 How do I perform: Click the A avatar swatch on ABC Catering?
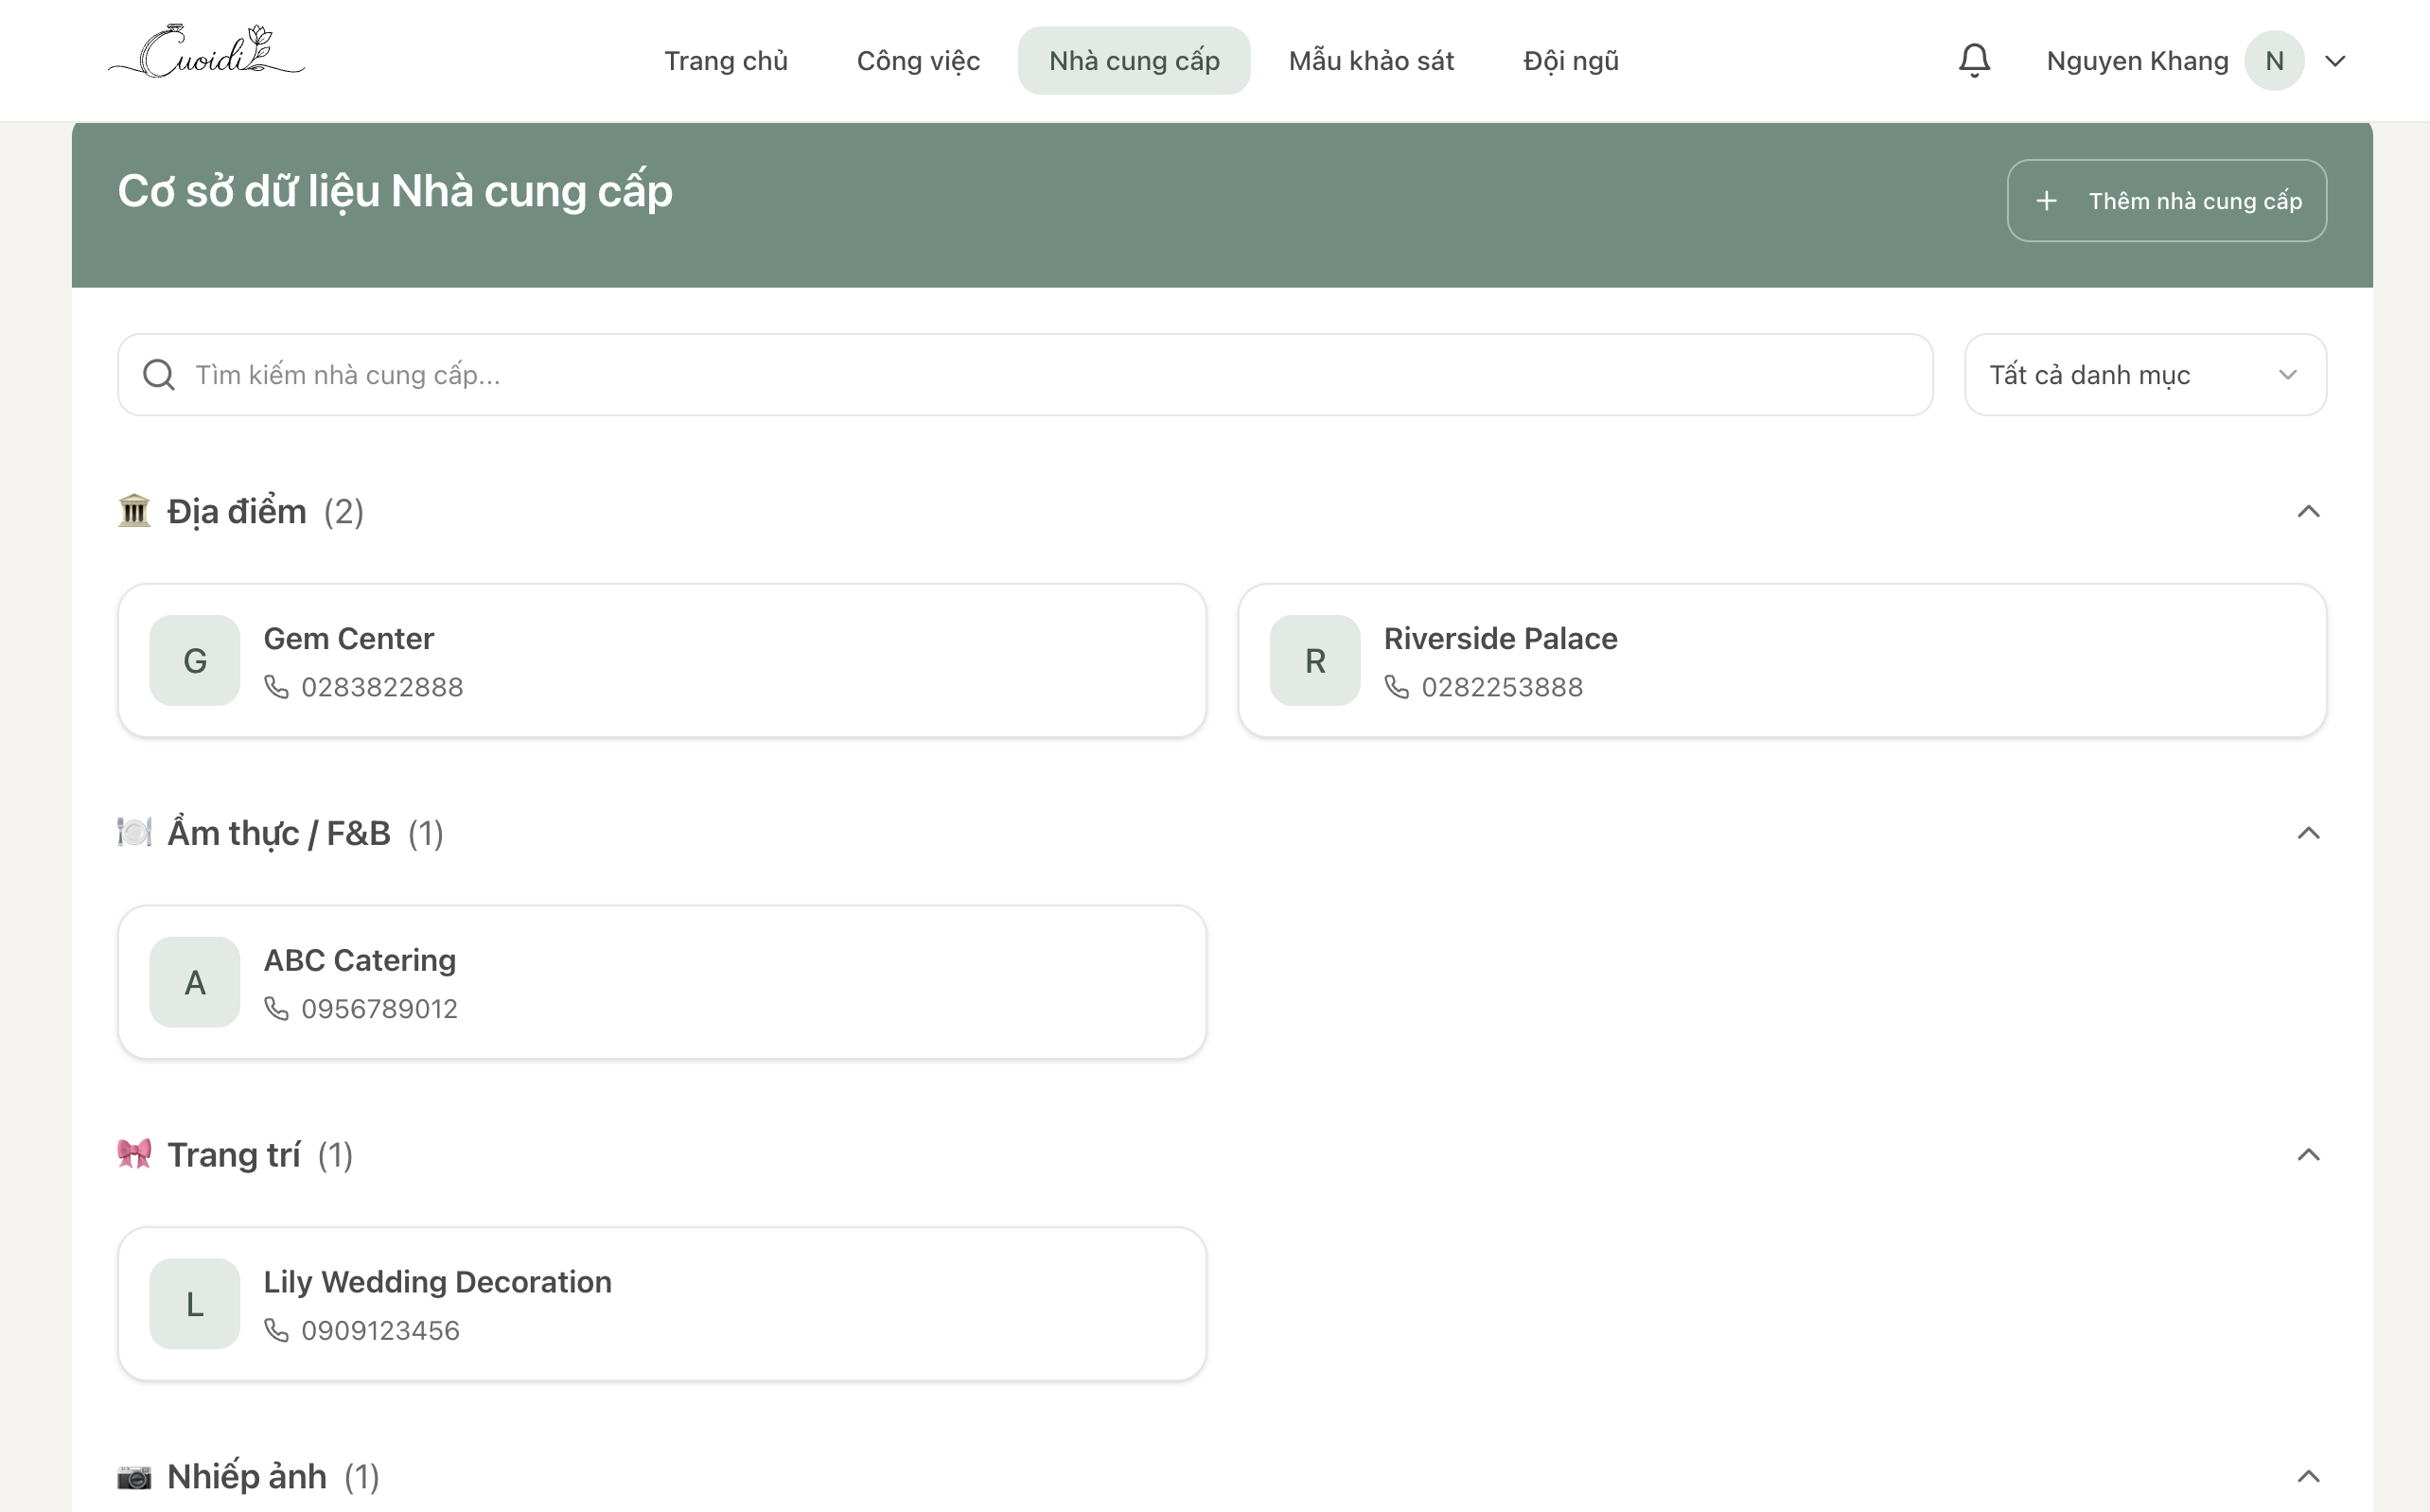194,982
